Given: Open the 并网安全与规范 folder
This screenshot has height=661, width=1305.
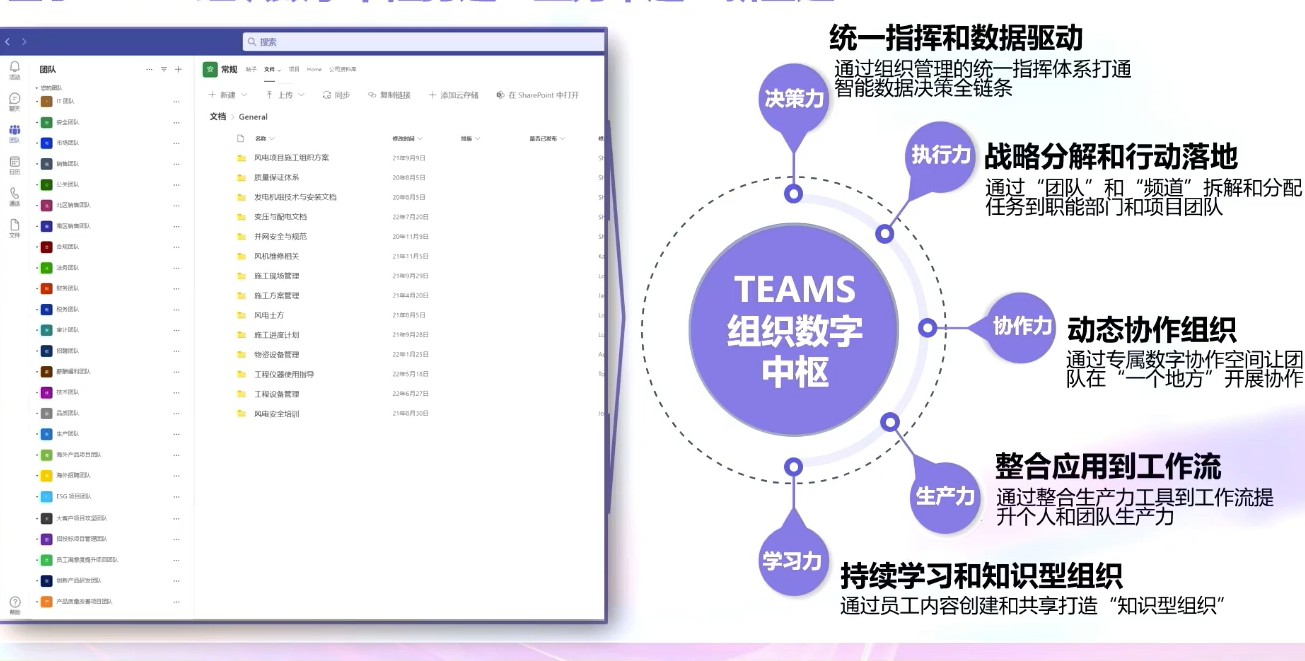Looking at the screenshot, I should [280, 236].
